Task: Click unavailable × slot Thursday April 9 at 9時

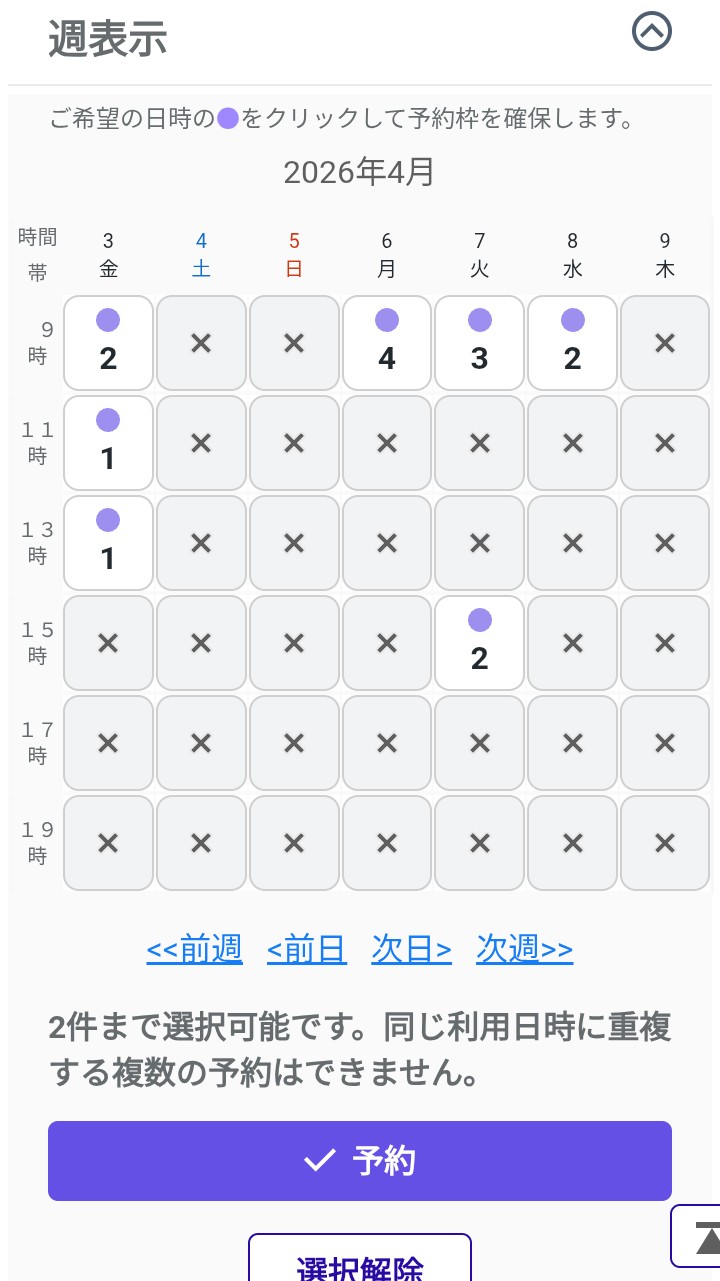Action: coord(665,342)
